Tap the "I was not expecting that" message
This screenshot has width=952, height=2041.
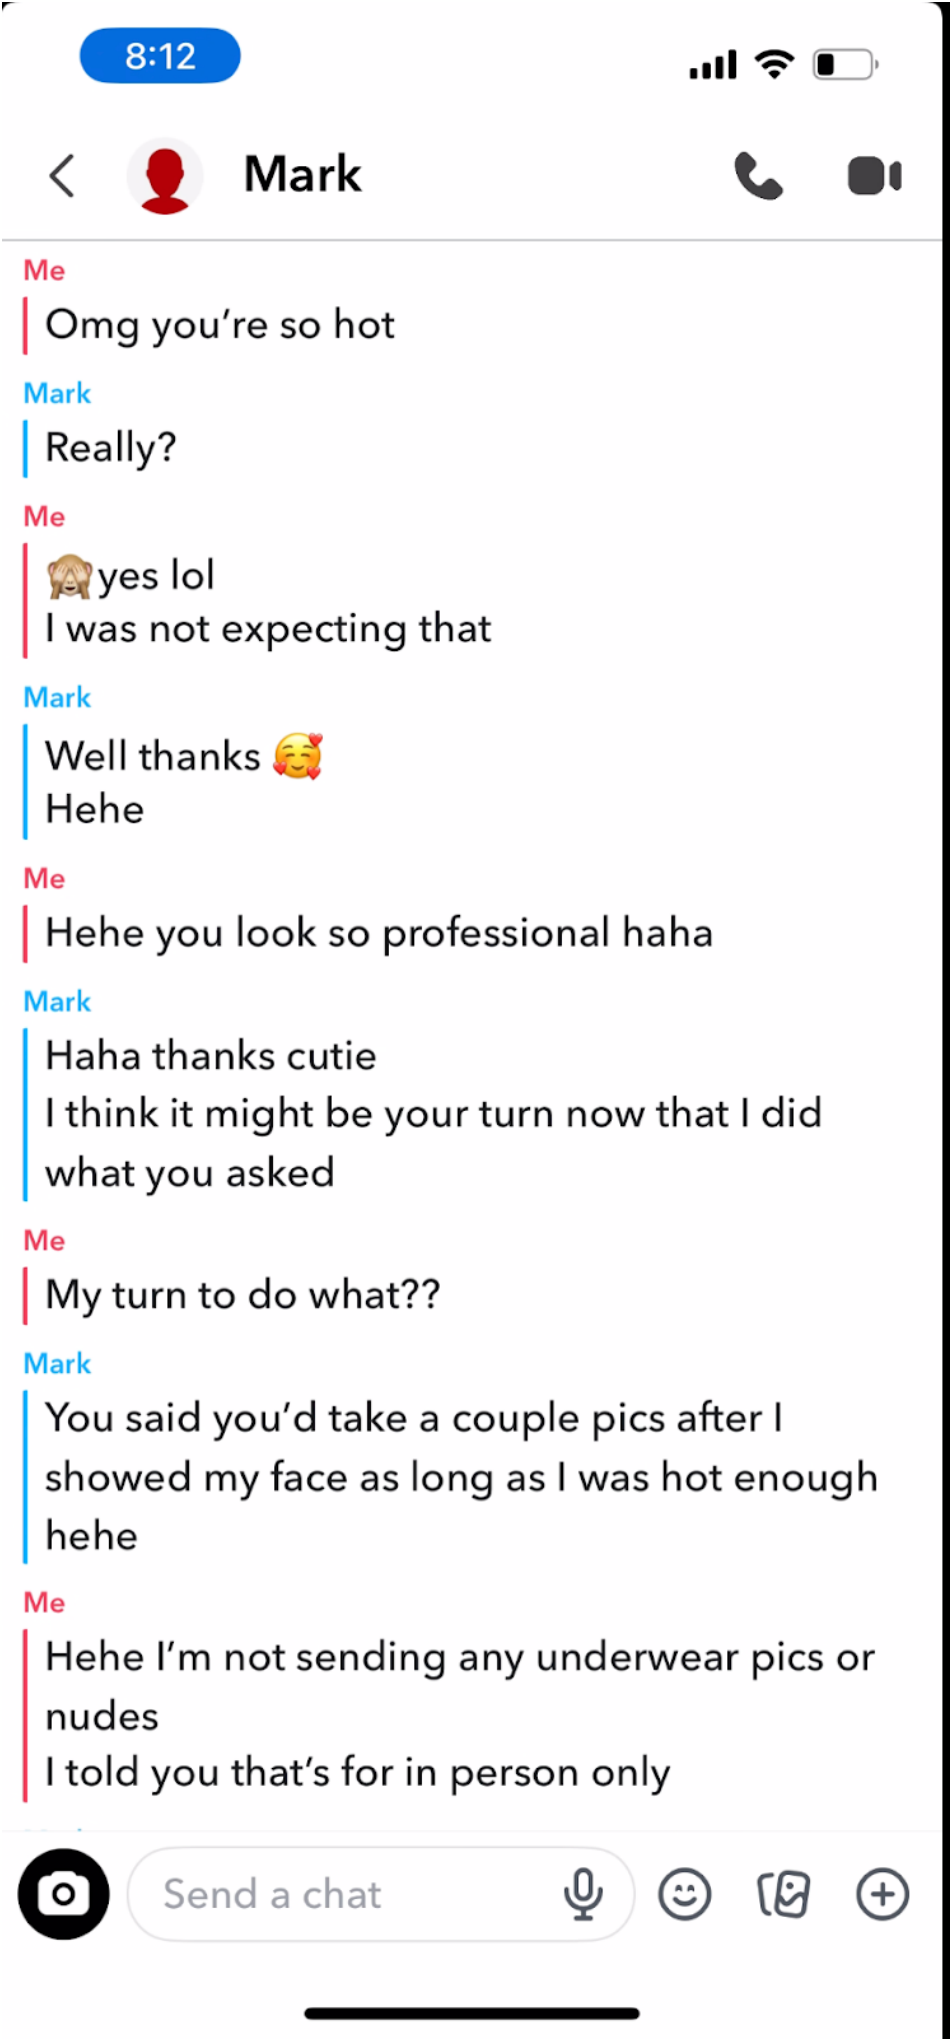pyautogui.click(x=268, y=629)
